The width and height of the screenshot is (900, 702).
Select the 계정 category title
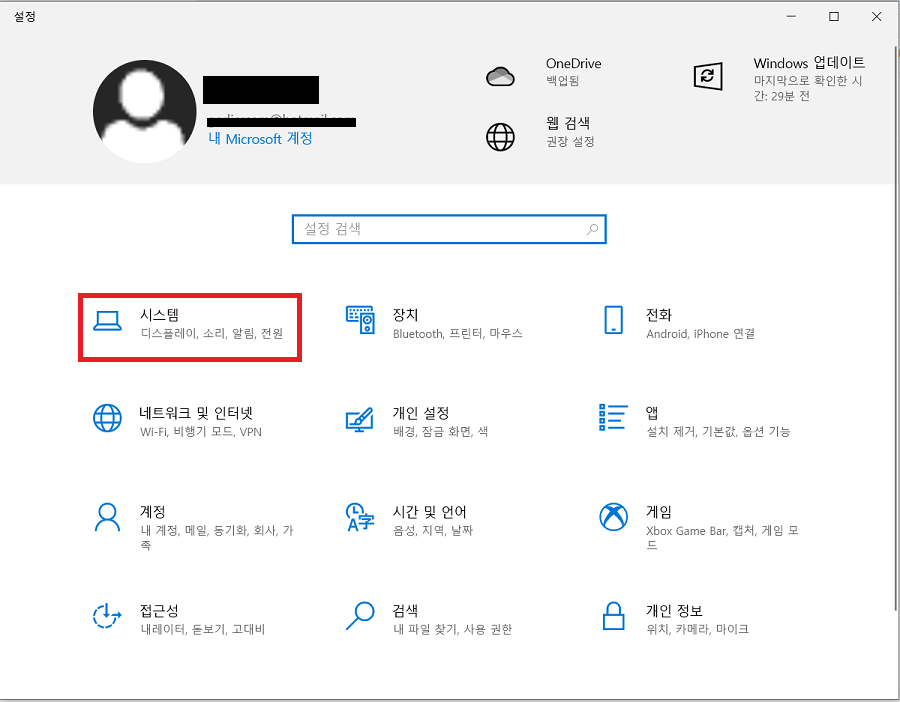tap(153, 511)
